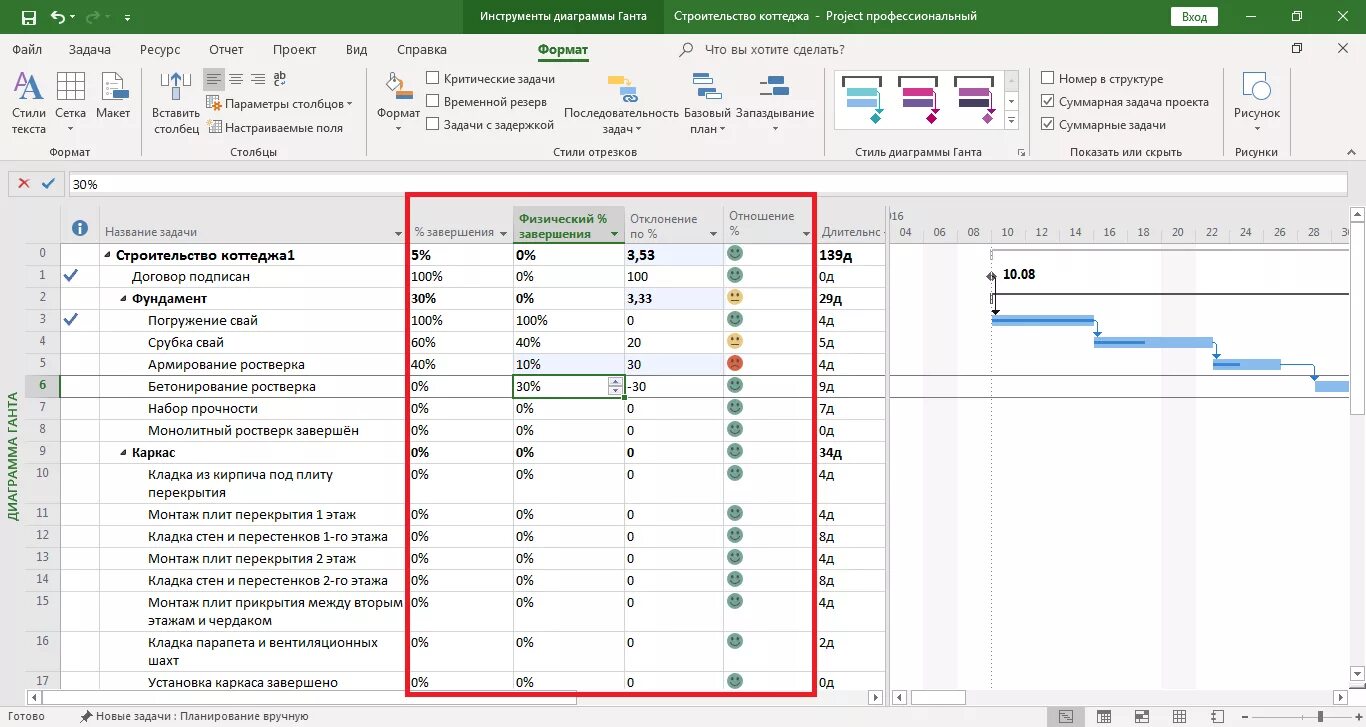The image size is (1366, 727).
Task: Open Text Styles (Стили текста) tool
Action: (29, 104)
